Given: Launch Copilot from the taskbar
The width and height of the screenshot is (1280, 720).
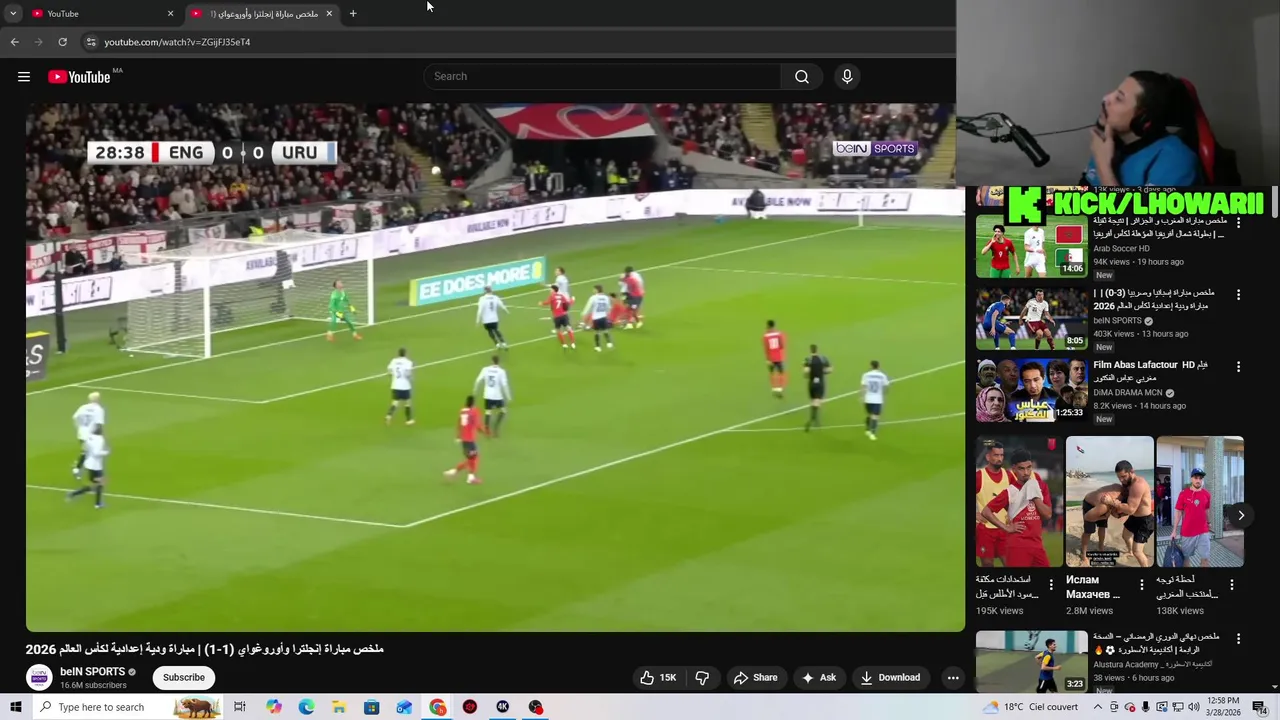Looking at the screenshot, I should (x=273, y=707).
